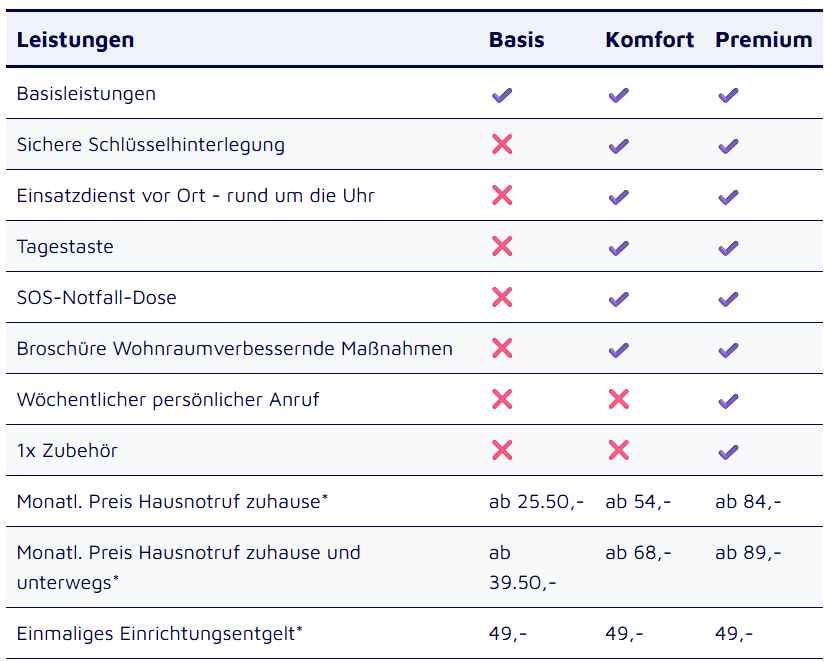Click the Basis price 'ab 25.50,-'

[x=536, y=501]
